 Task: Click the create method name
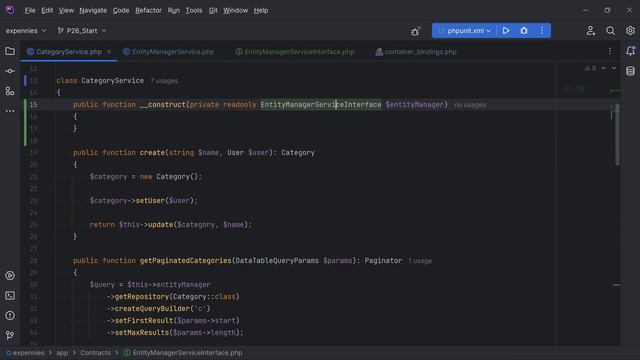pos(152,152)
